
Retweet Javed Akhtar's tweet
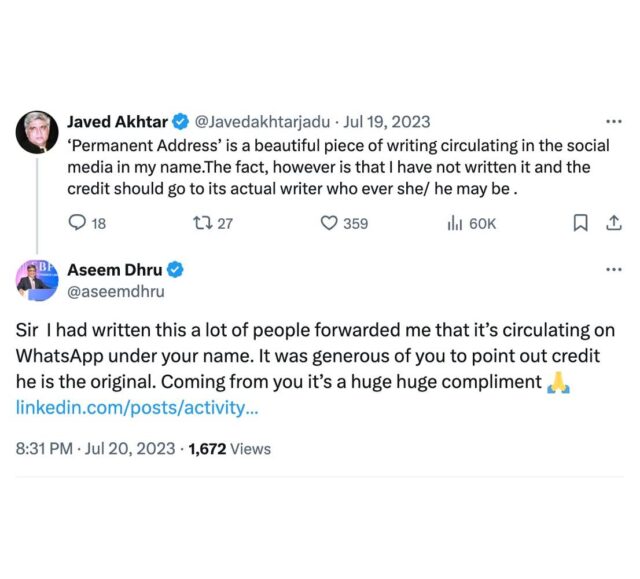(202, 223)
